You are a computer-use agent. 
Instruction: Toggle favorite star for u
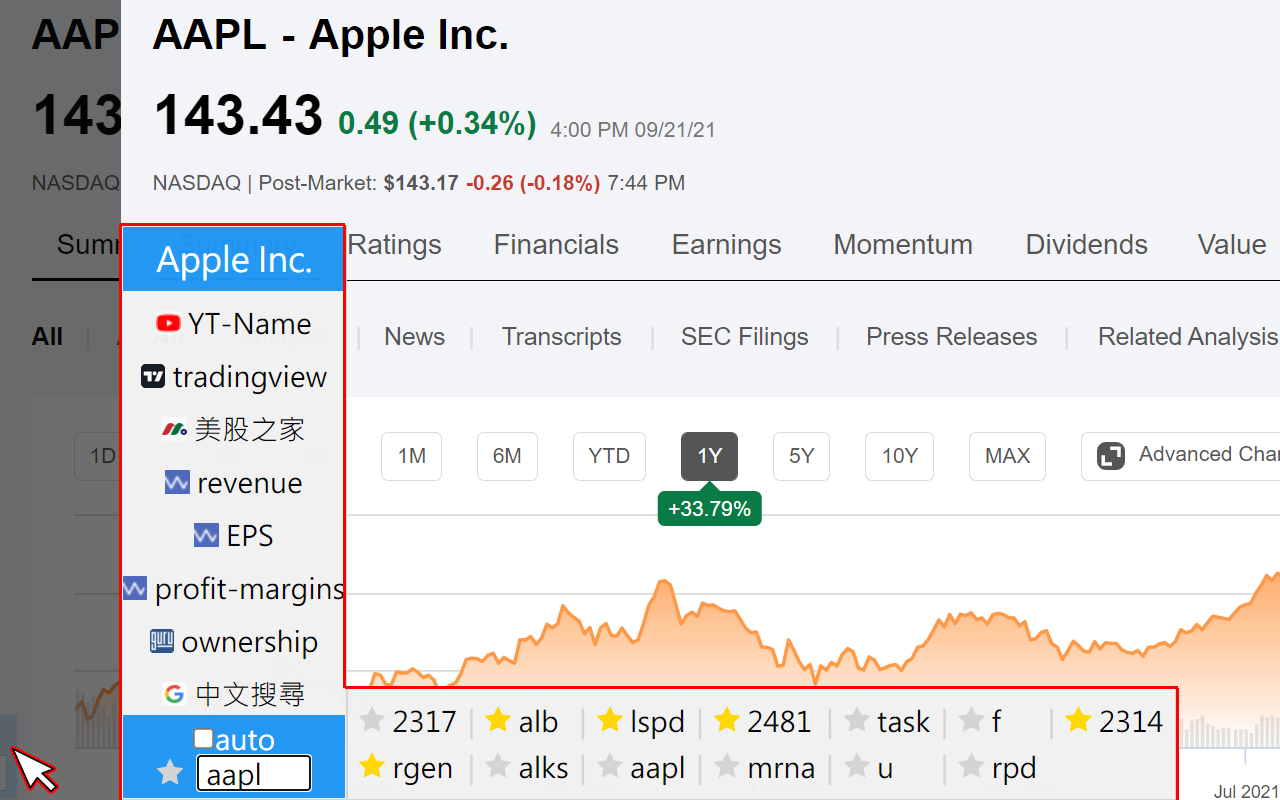857,768
